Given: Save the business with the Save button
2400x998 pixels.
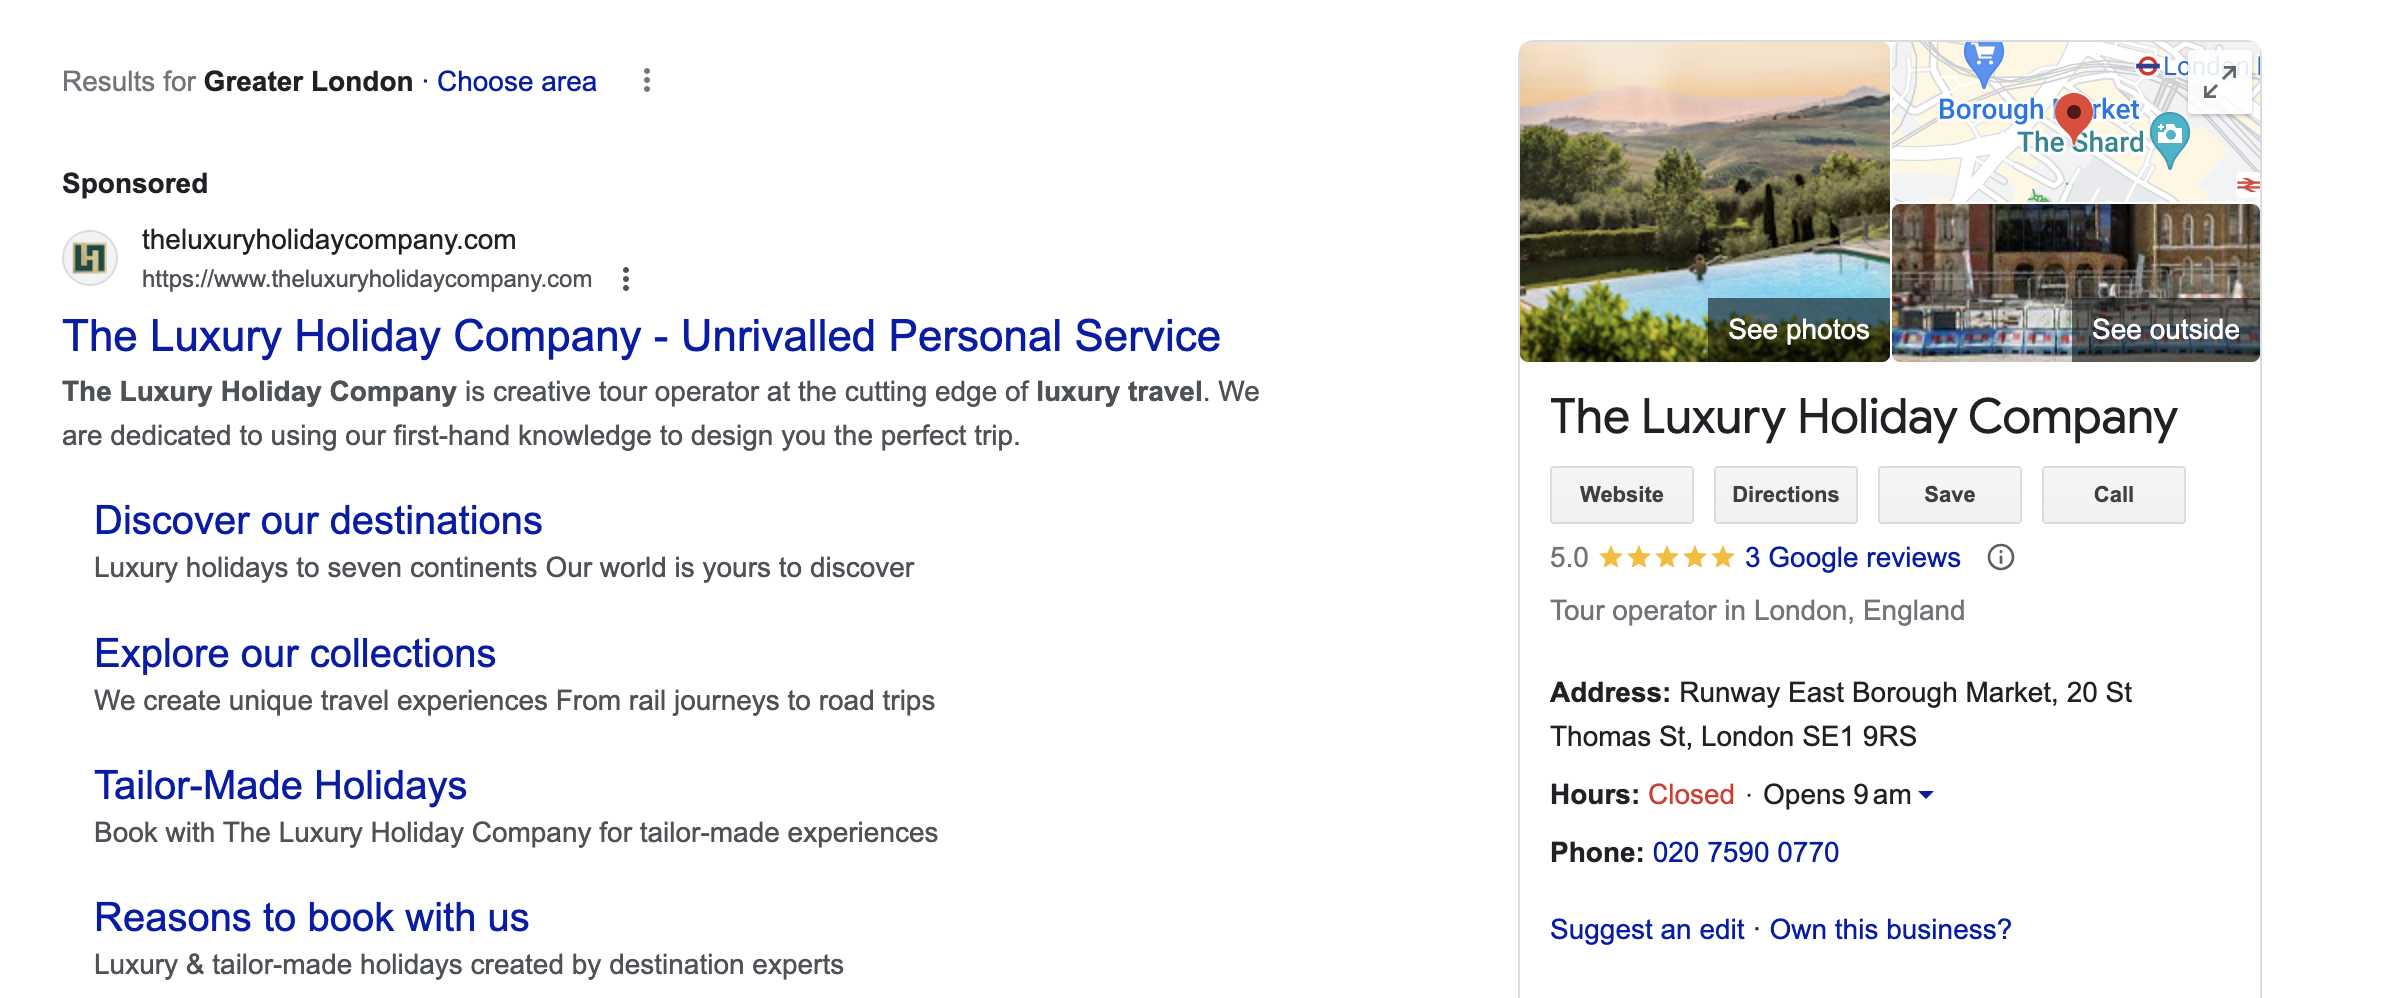Looking at the screenshot, I should tap(1949, 495).
